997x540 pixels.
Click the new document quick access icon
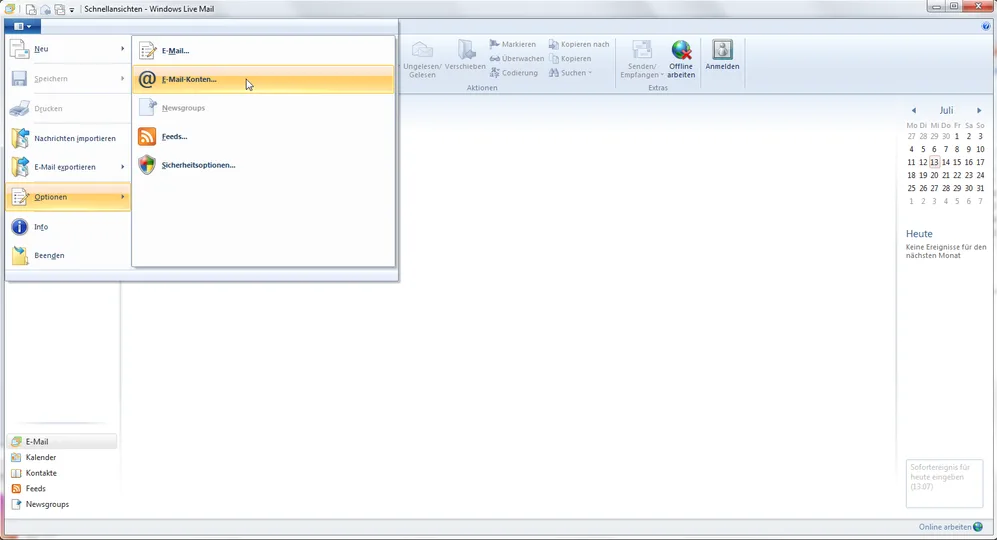31,10
